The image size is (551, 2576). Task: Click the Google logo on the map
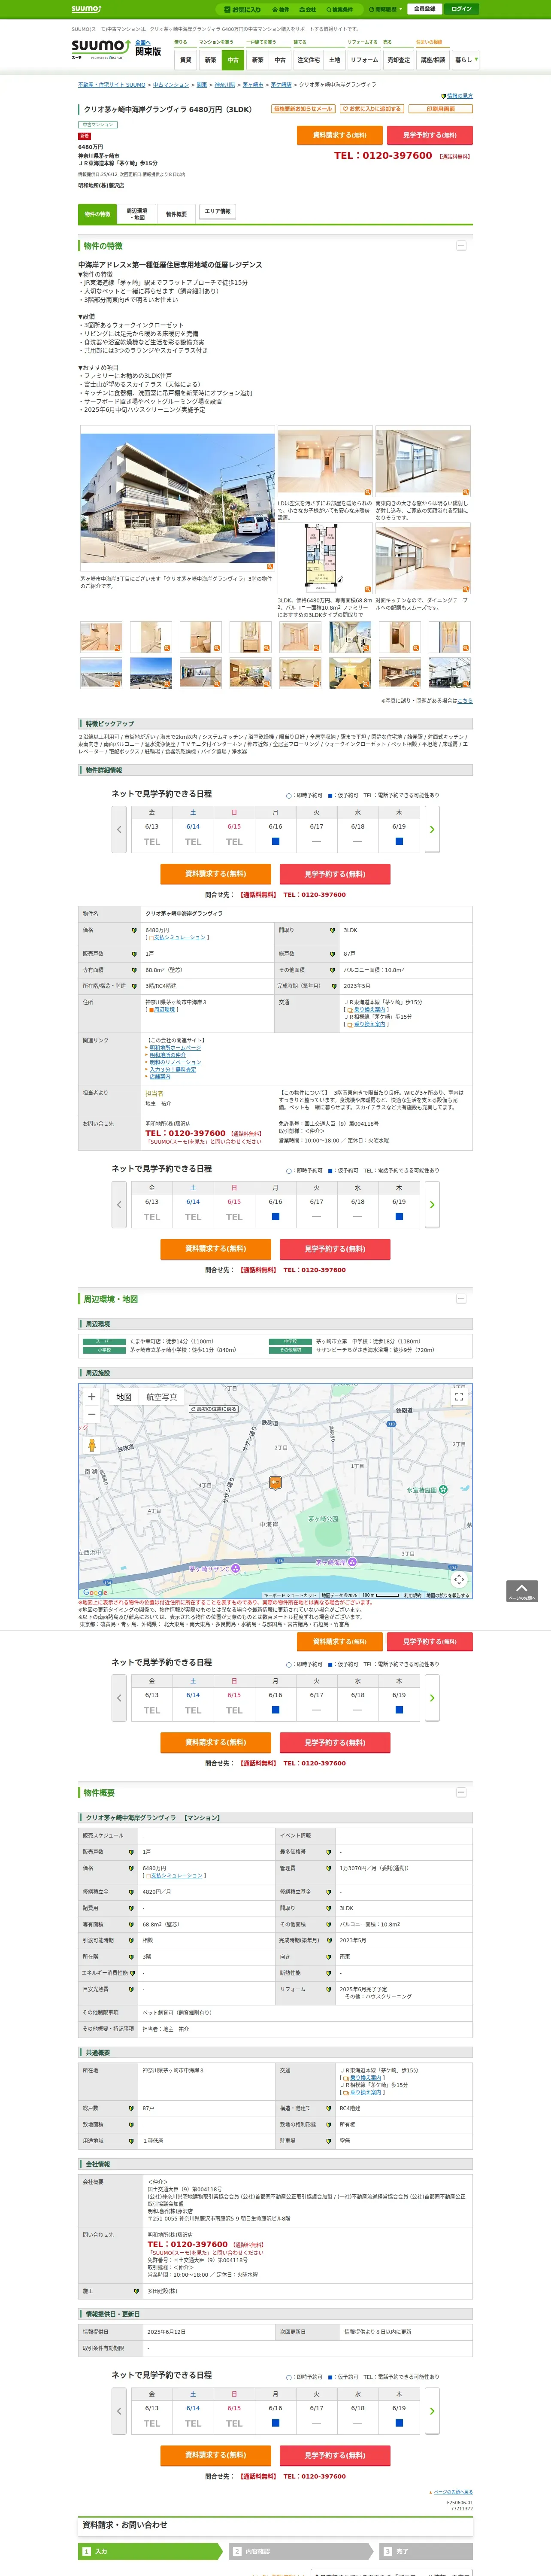(x=94, y=1593)
